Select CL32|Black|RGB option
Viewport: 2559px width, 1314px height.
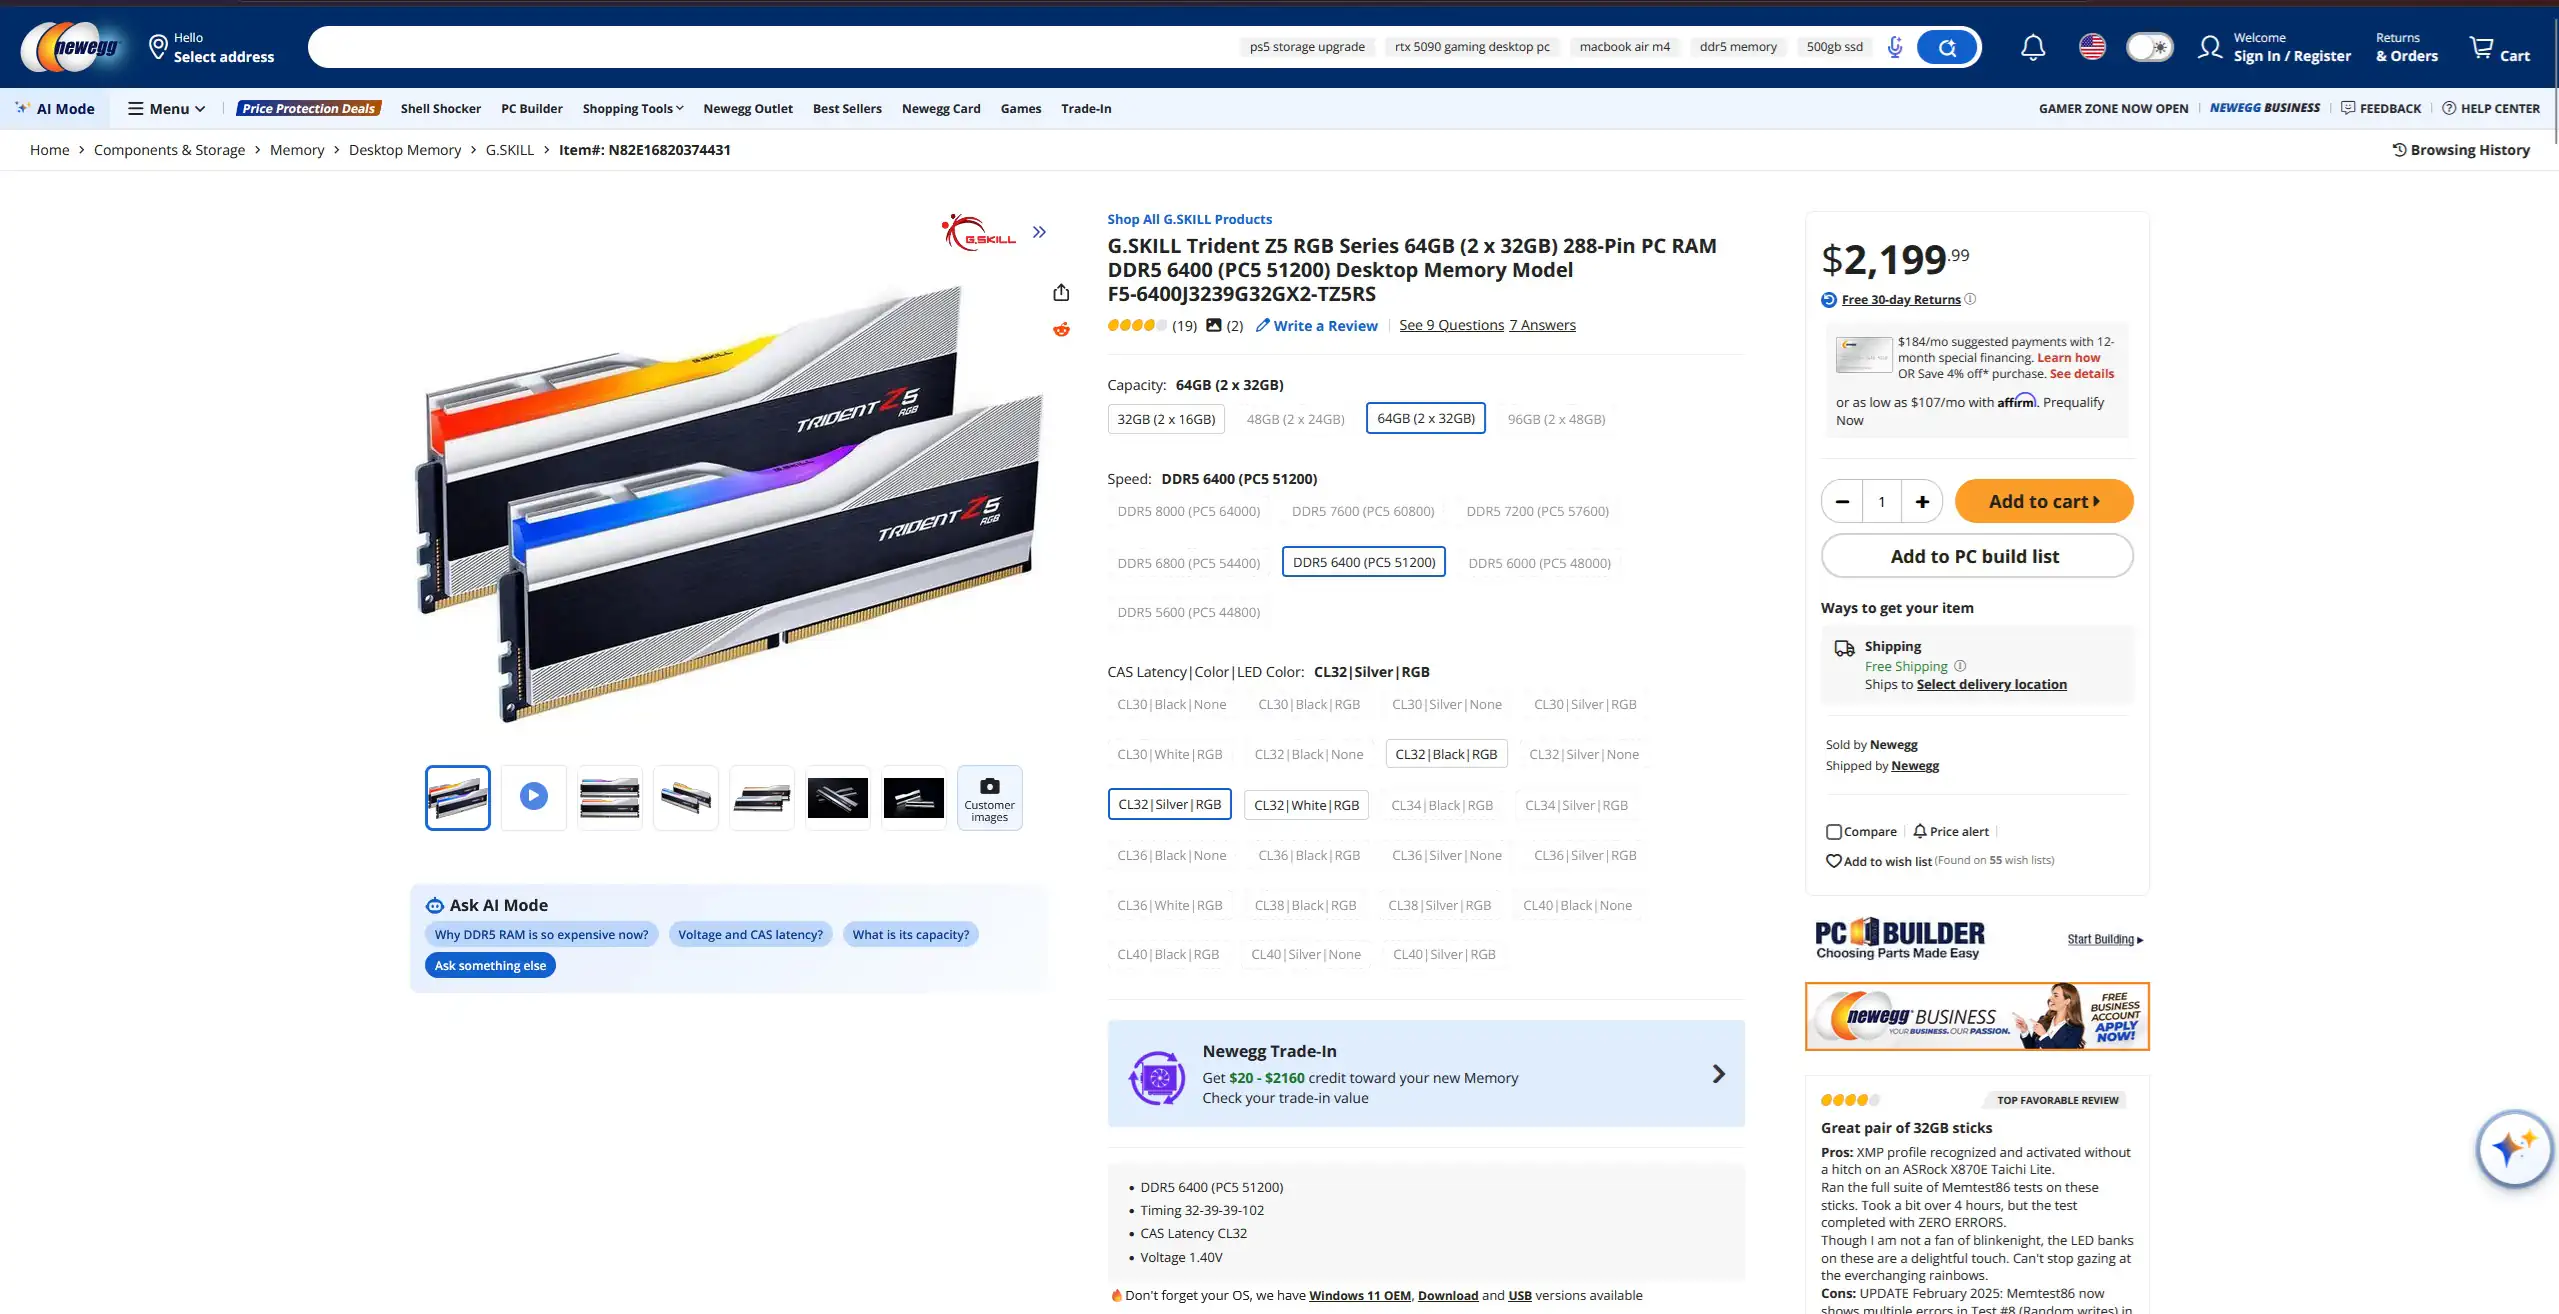point(1446,754)
